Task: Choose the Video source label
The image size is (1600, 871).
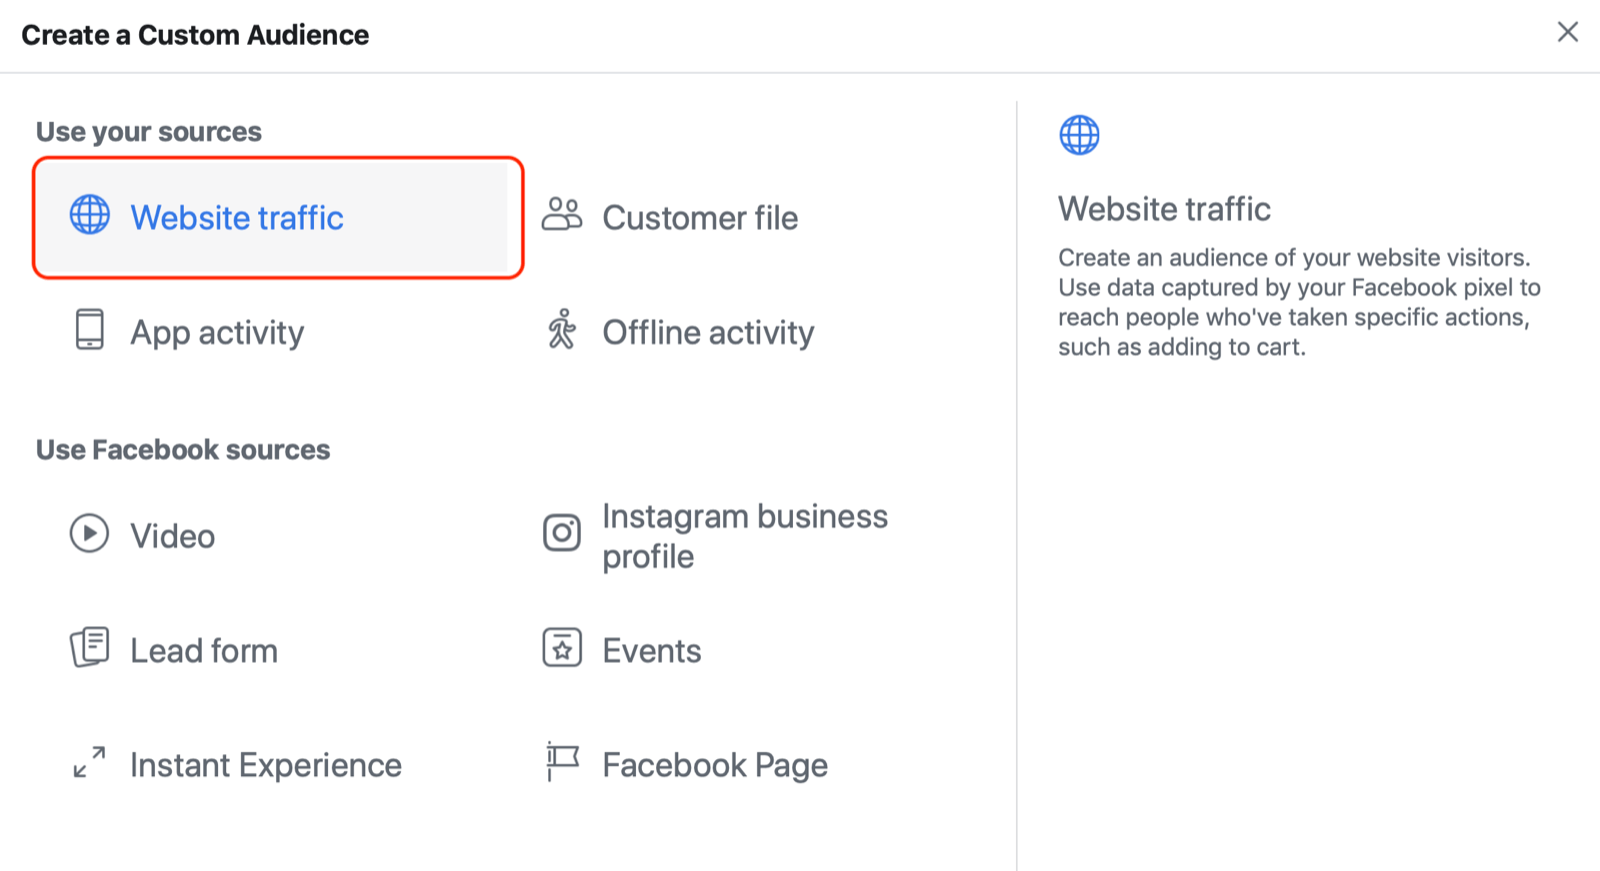Action: tap(173, 536)
